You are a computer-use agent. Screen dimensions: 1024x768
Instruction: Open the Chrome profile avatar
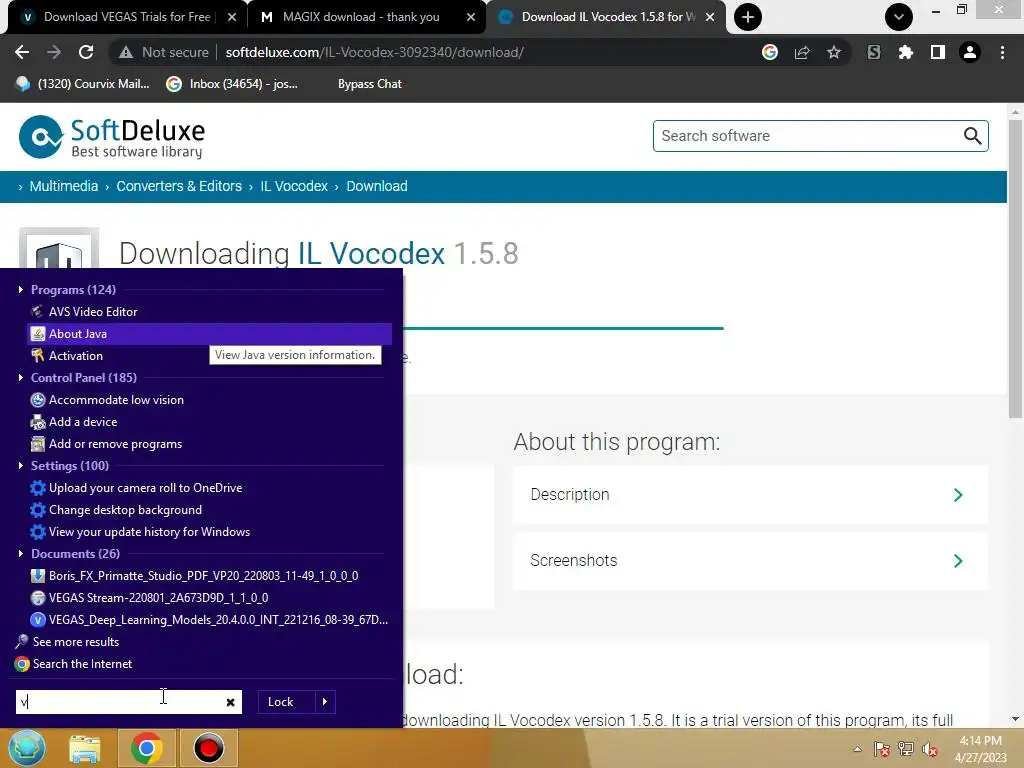tap(970, 52)
